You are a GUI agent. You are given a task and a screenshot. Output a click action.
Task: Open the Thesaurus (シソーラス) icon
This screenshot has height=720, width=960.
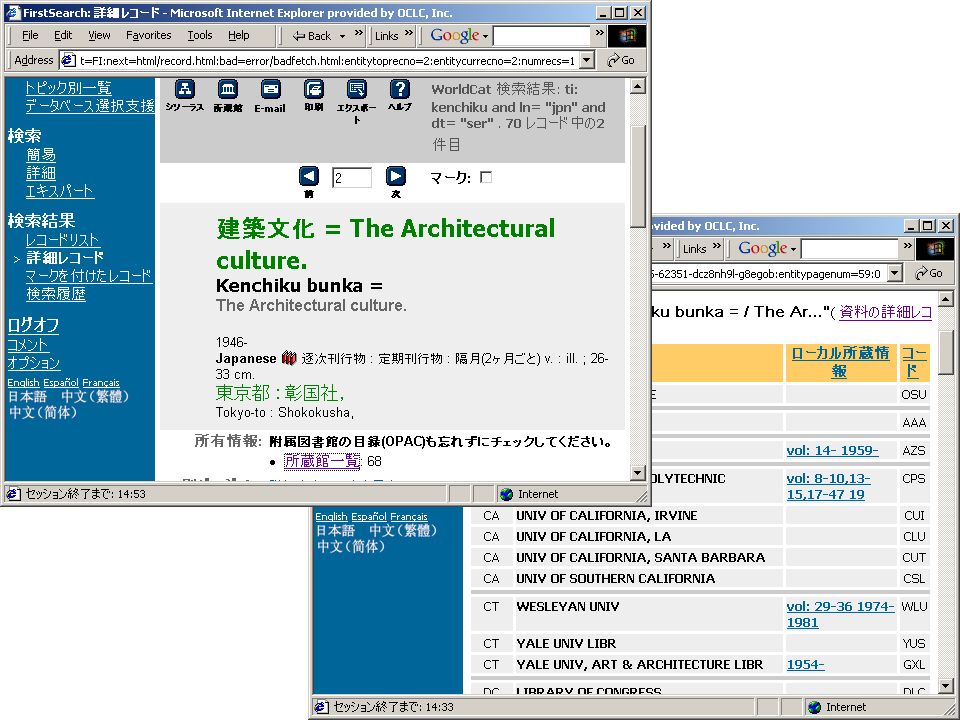(185, 89)
